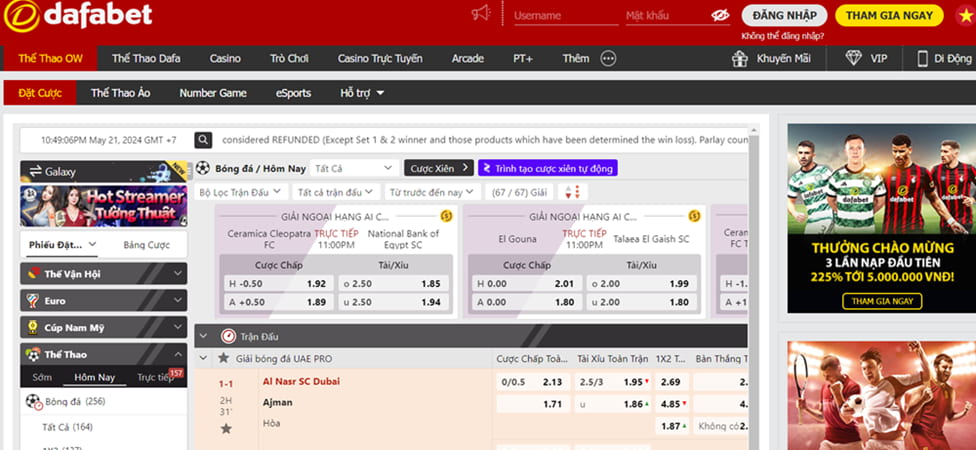The height and width of the screenshot is (450, 976).
Task: Open the Bộ Lọc Trận Đấu filter dropdown
Action: click(x=239, y=192)
